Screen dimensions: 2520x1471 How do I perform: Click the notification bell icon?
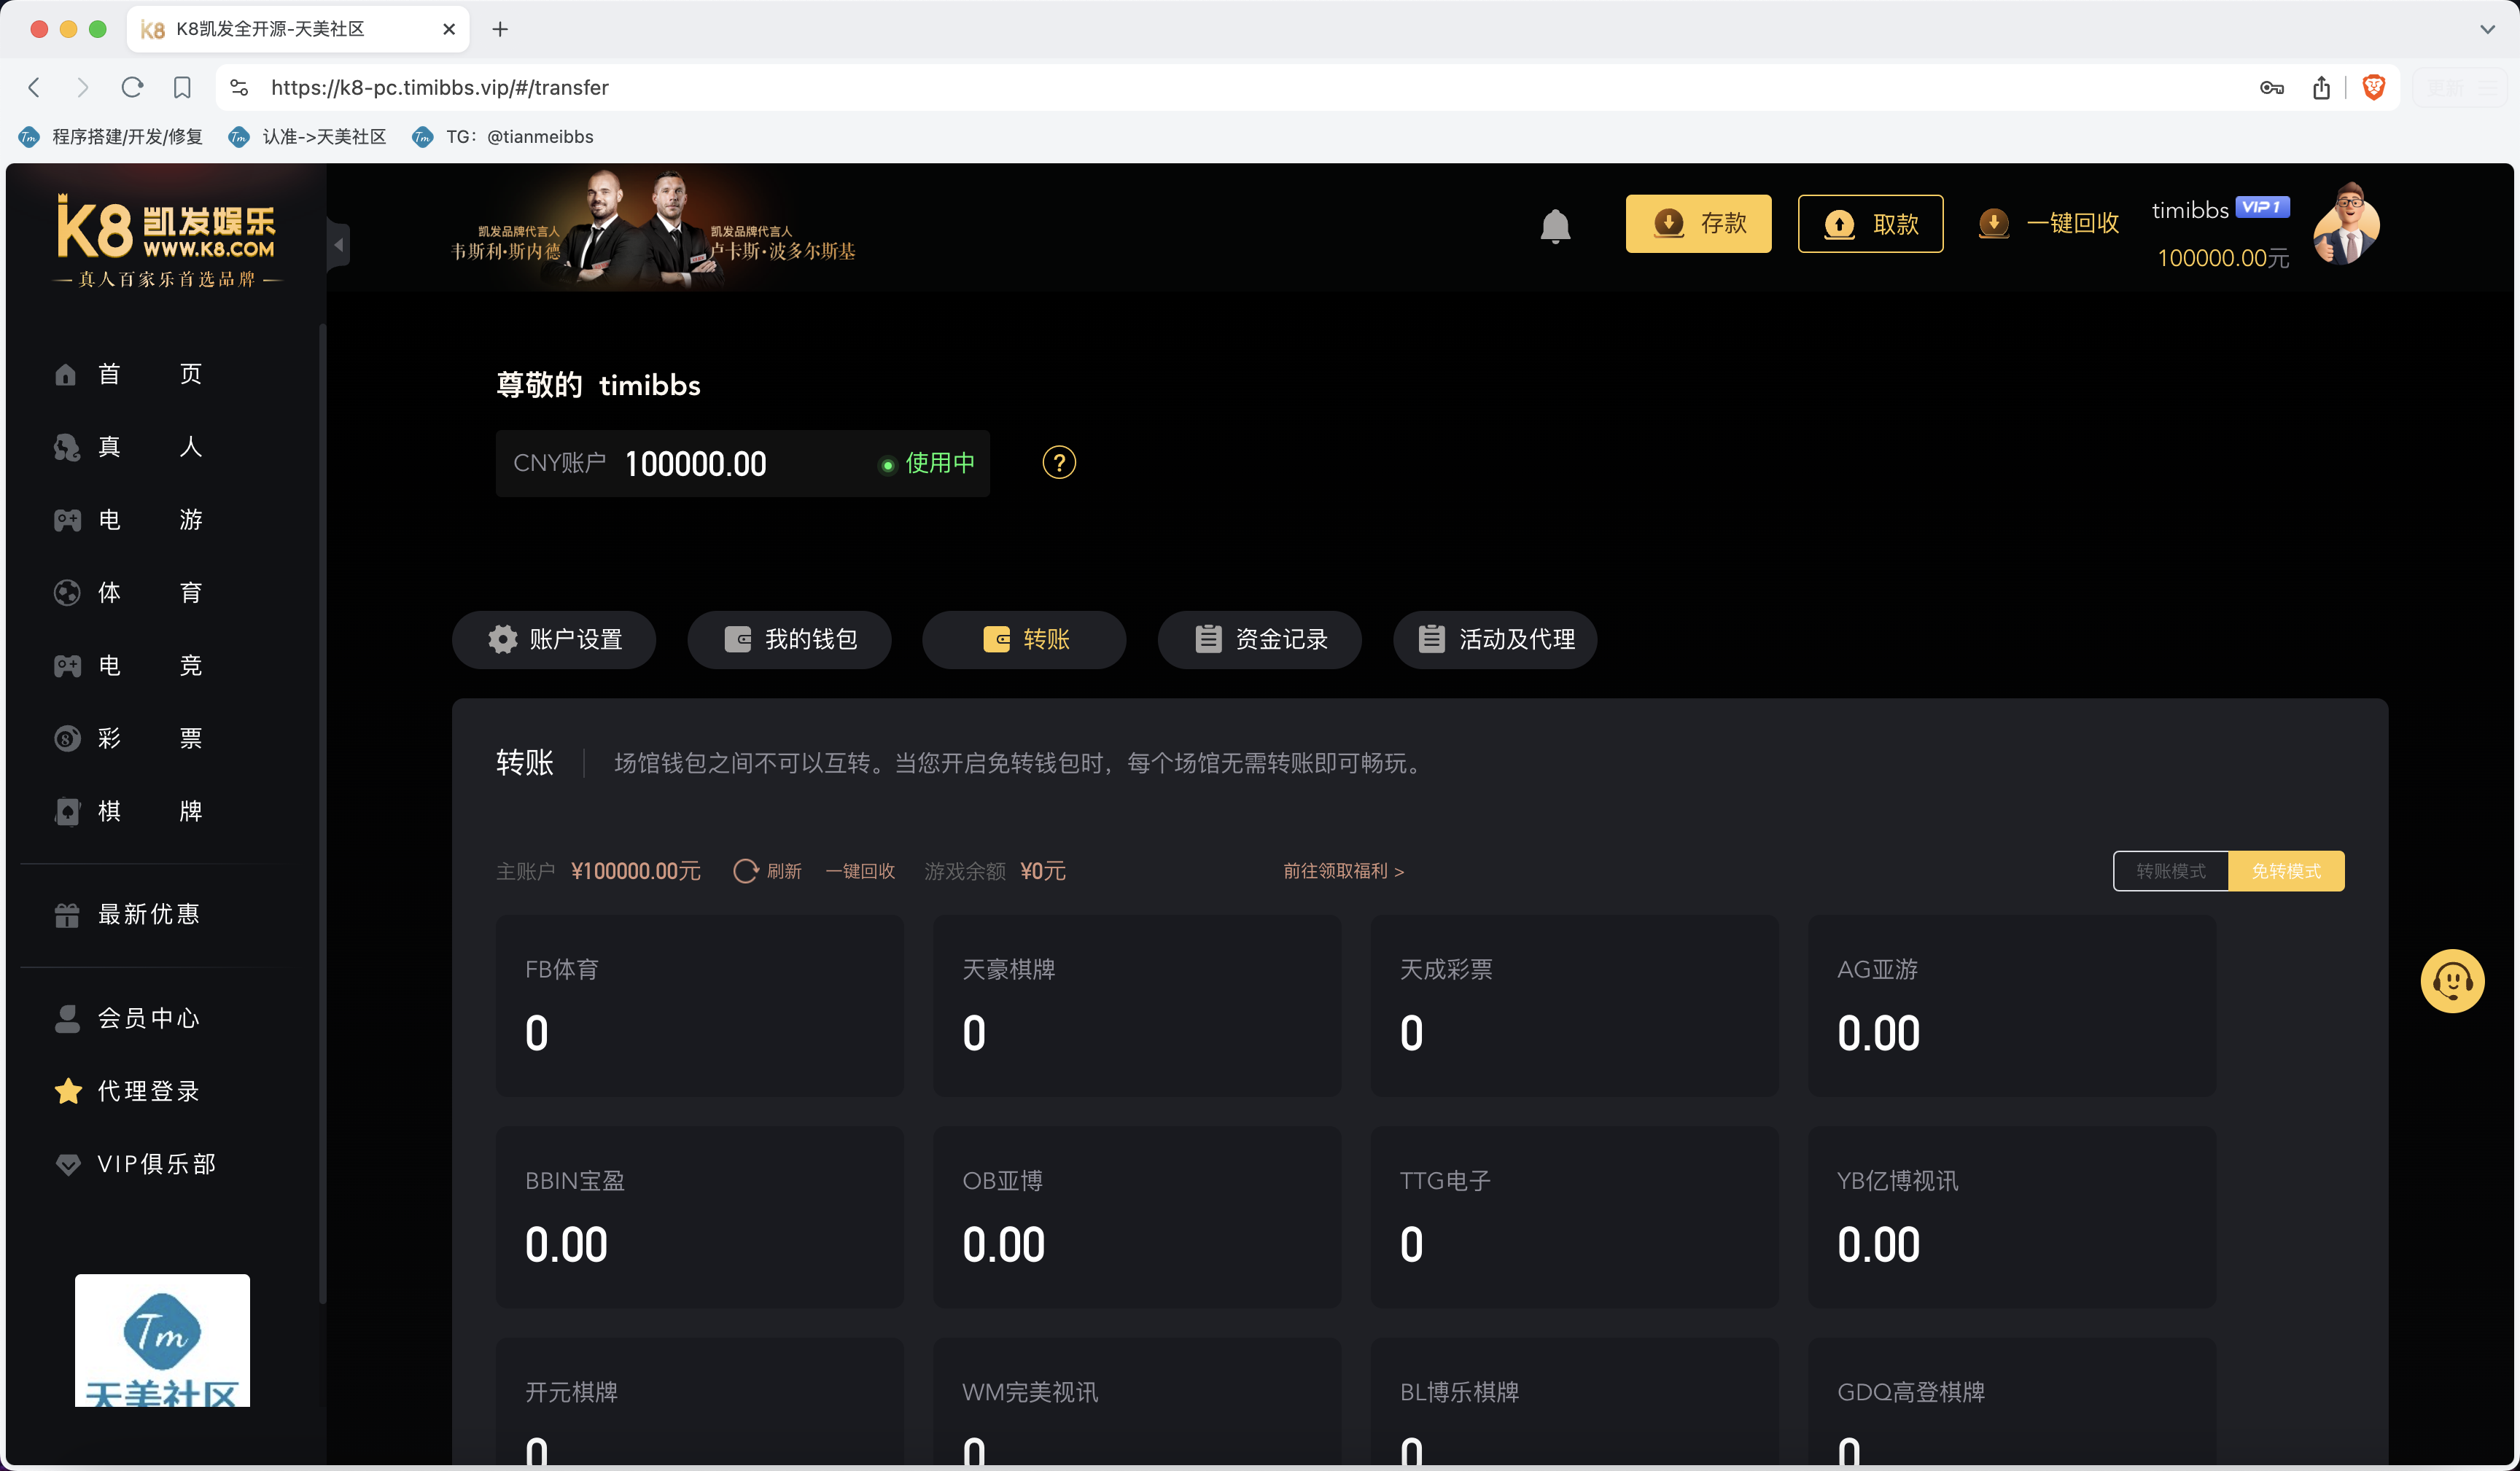1555,226
